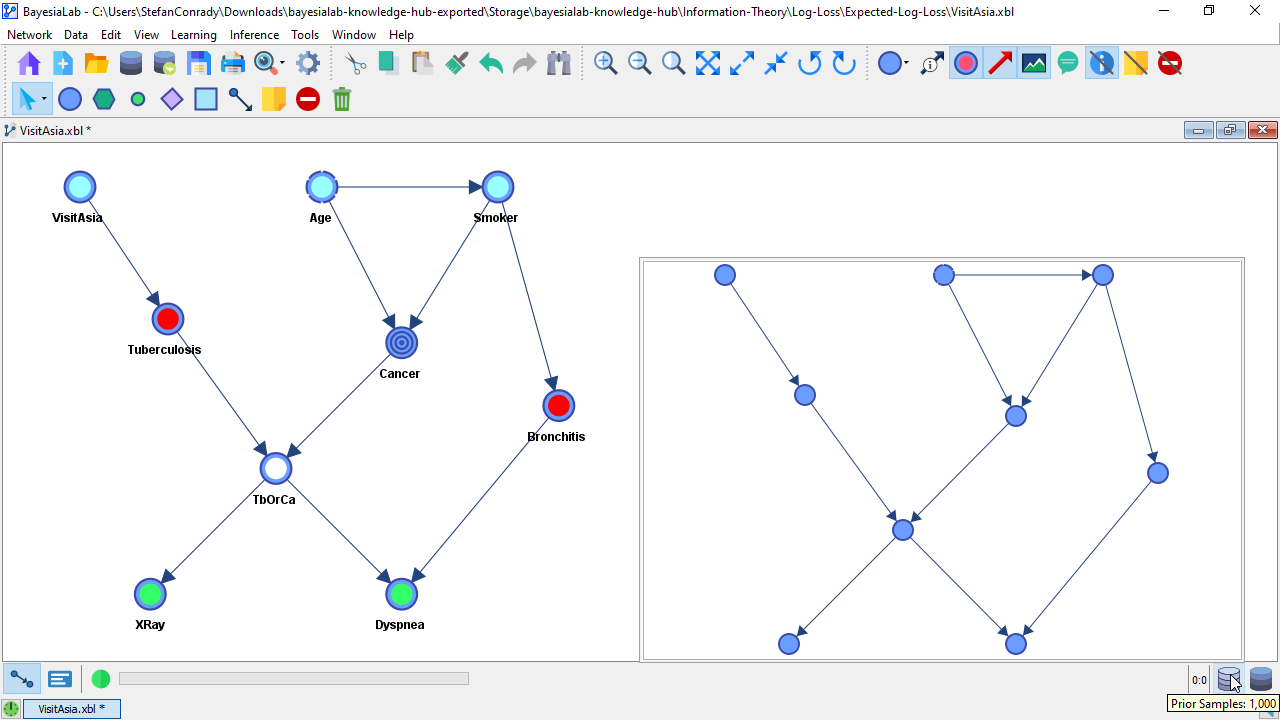Image resolution: width=1280 pixels, height=720 pixels.
Task: Click the green status indicator circle
Action: [101, 679]
